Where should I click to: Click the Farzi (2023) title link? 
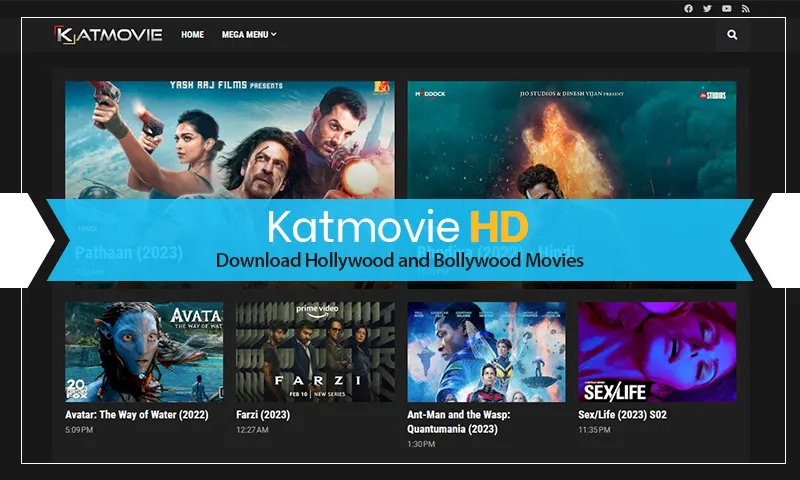[263, 415]
